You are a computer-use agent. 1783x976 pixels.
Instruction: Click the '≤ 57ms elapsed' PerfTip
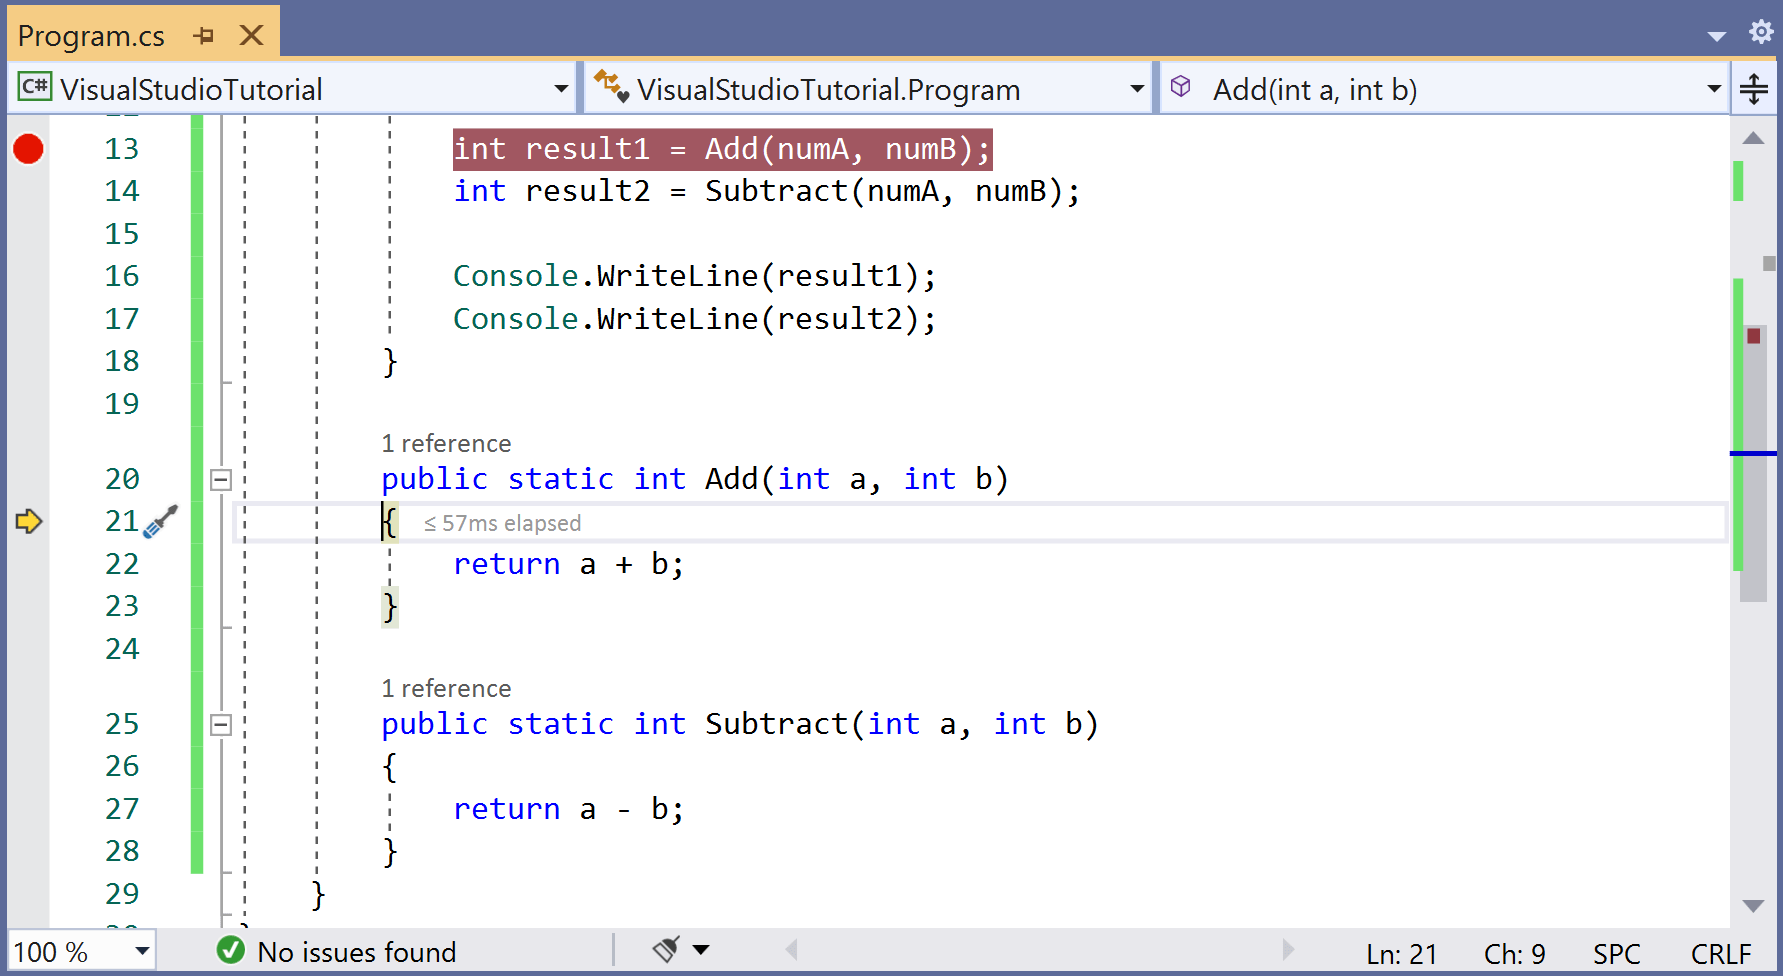click(x=501, y=522)
